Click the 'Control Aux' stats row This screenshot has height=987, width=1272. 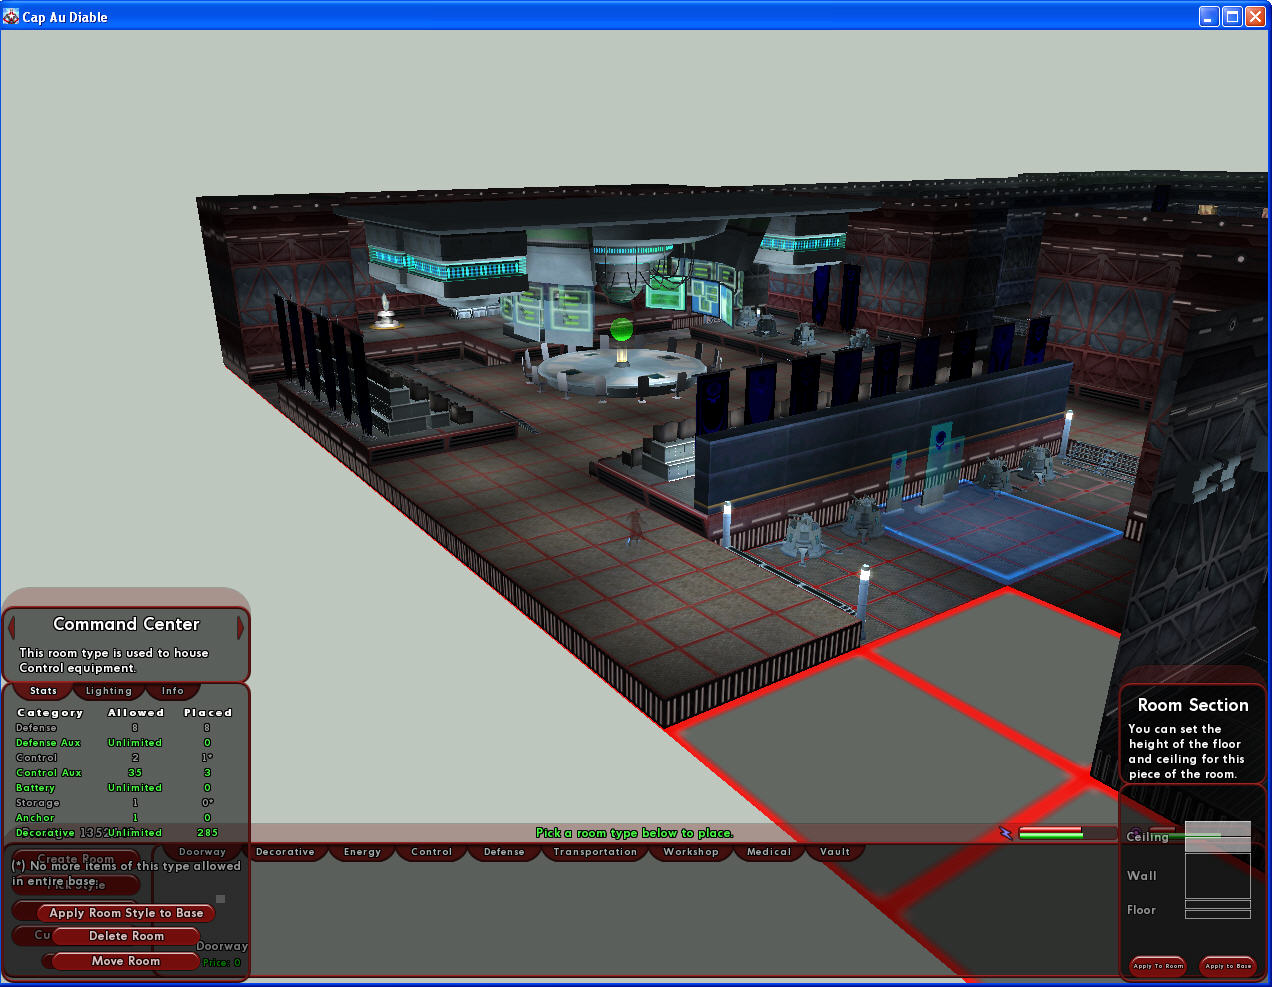126,773
